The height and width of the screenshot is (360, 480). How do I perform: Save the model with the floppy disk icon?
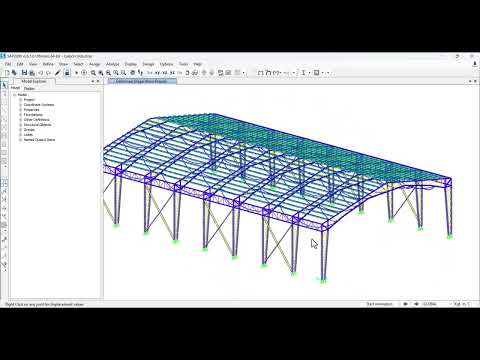point(24,73)
